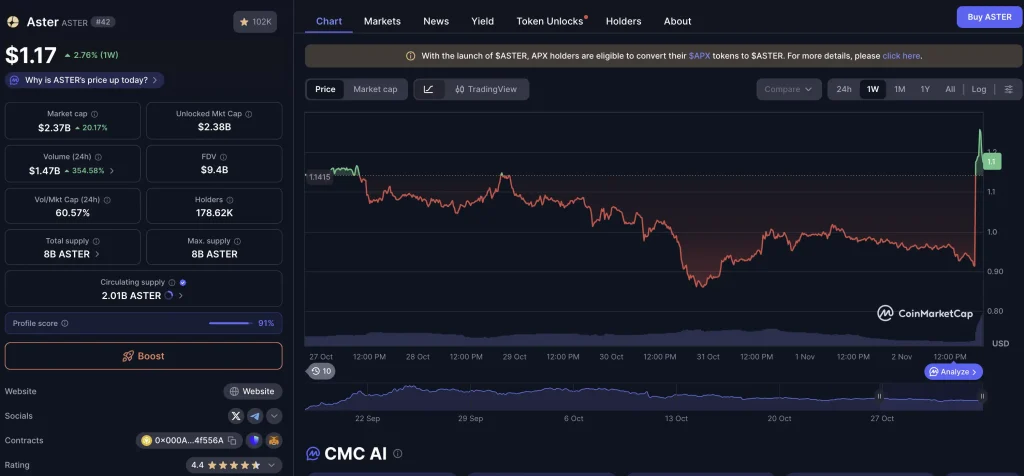The width and height of the screenshot is (1024, 476).
Task: Click the Profile score info icon
Action: [x=65, y=323]
